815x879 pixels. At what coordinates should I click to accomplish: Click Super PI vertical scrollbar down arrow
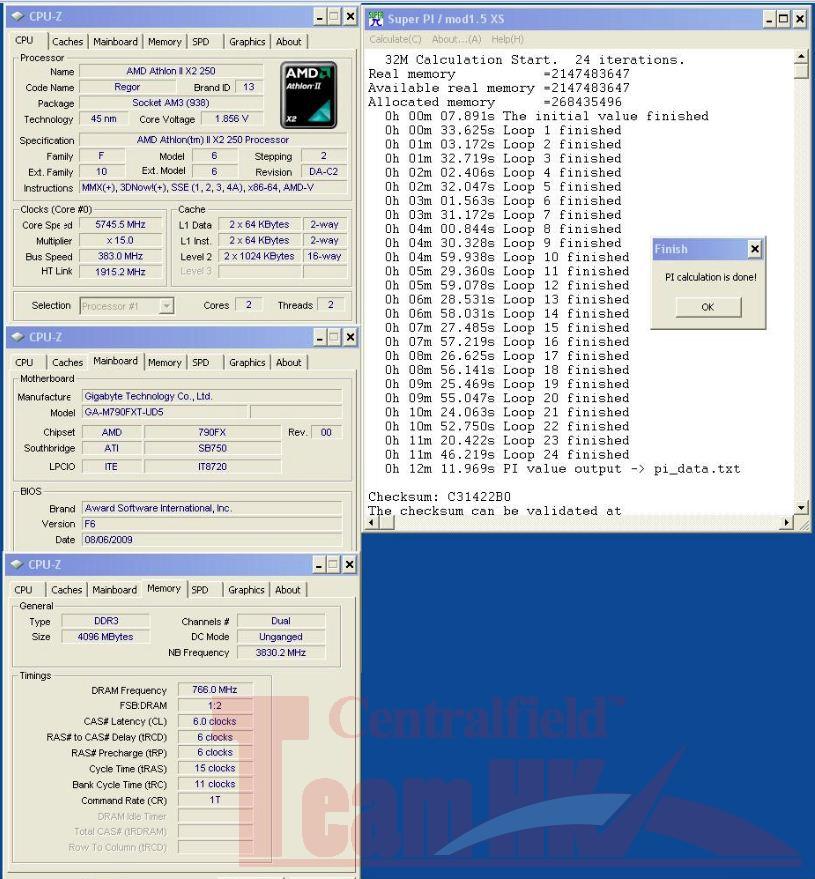[801, 508]
